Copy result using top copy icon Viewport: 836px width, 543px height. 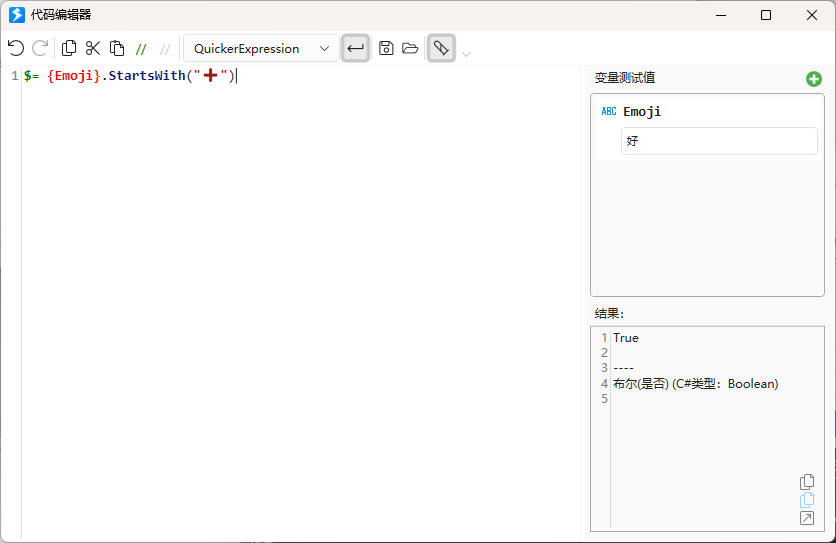coord(807,482)
